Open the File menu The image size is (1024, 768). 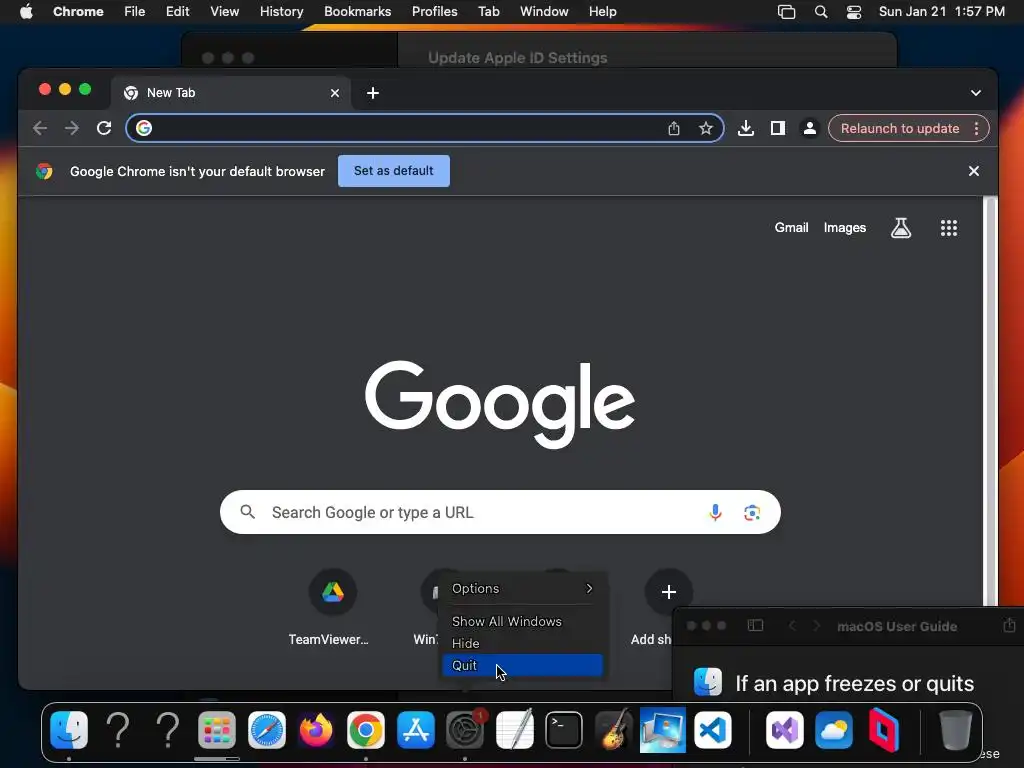pos(135,12)
